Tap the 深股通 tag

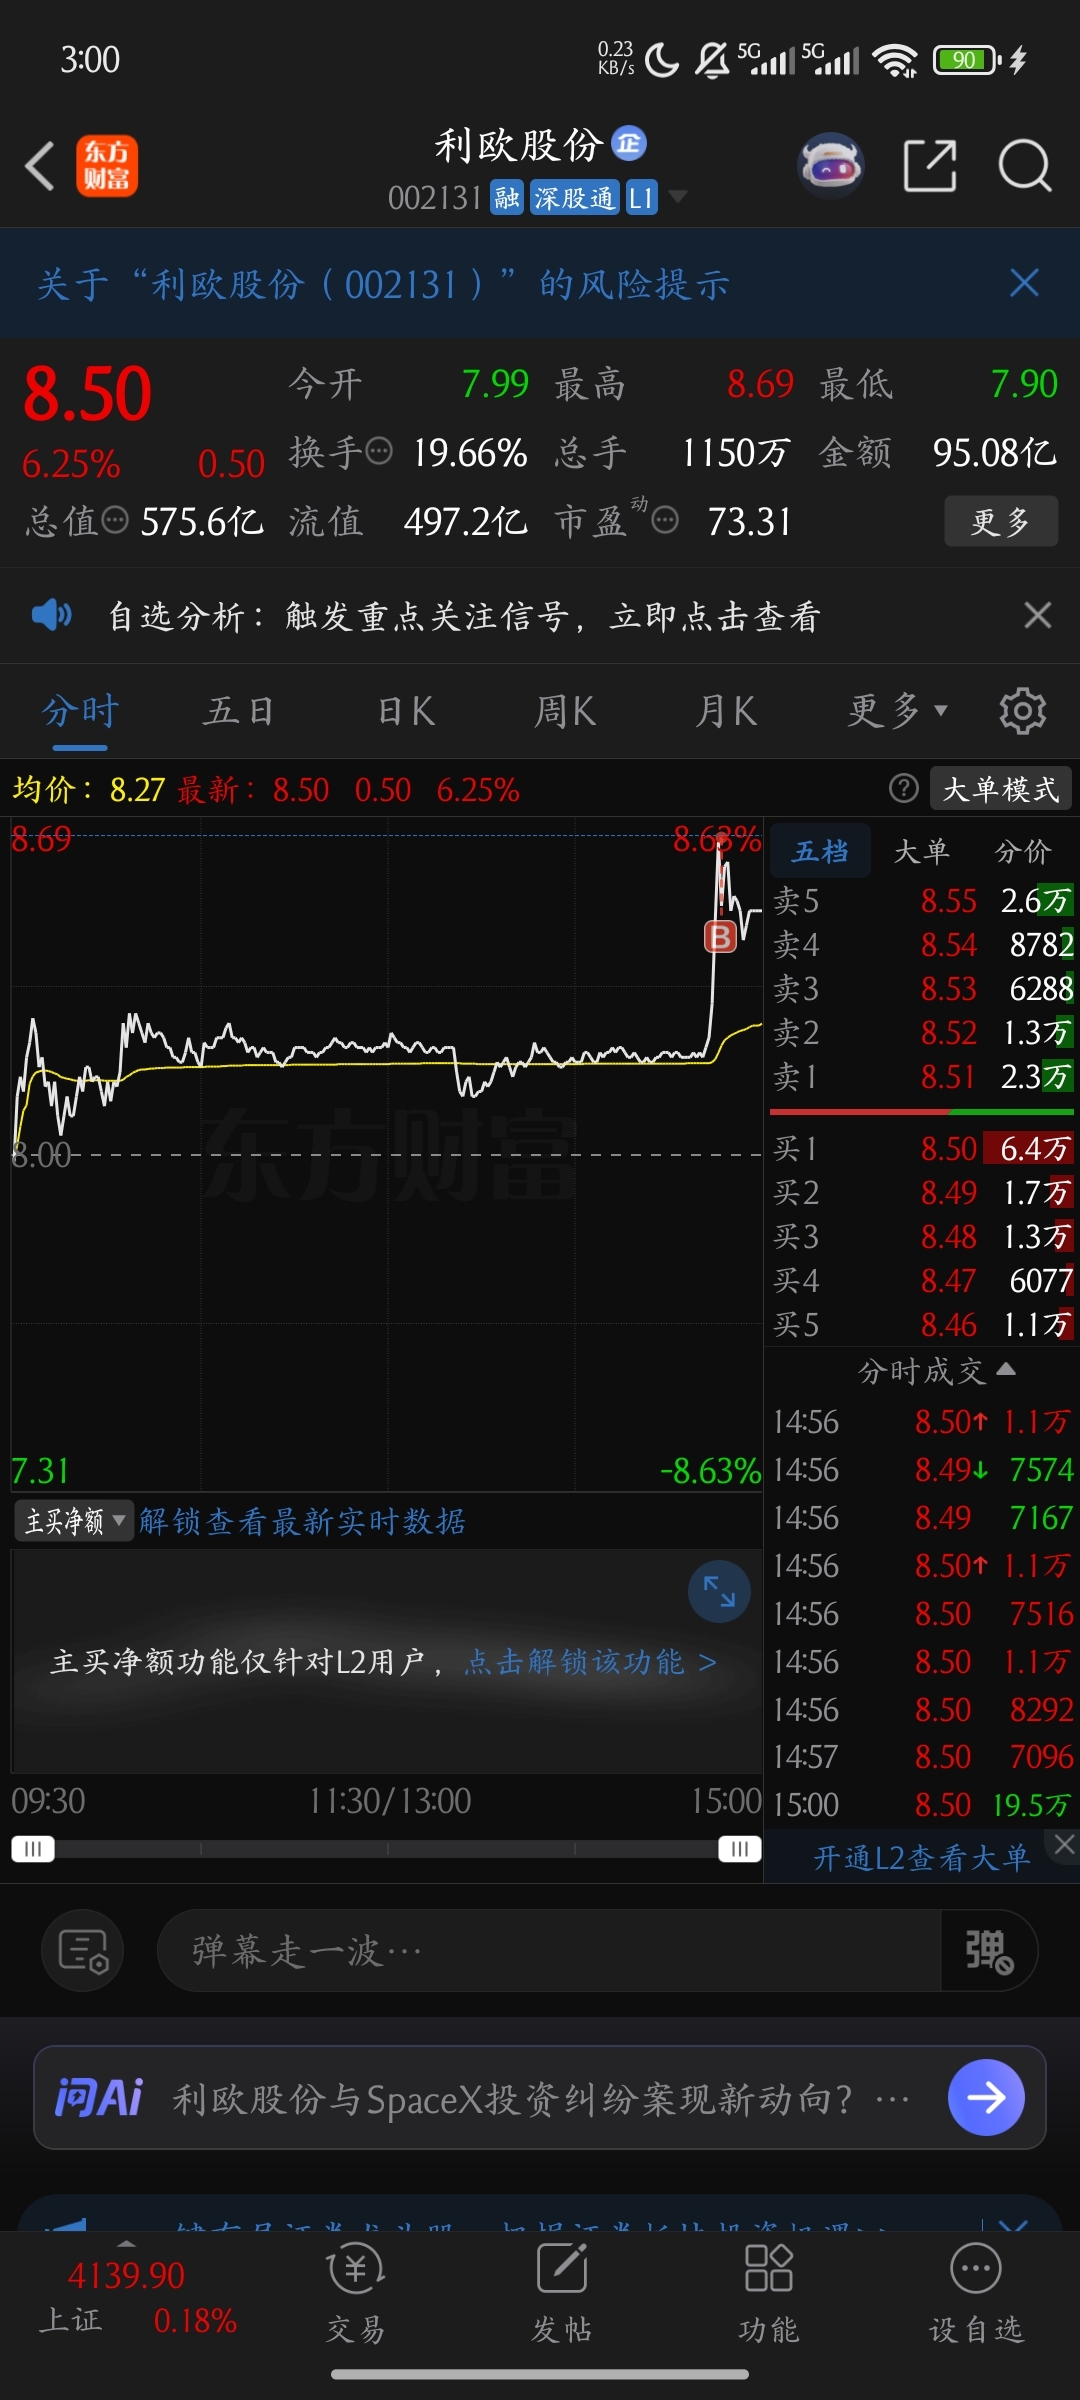[x=574, y=198]
